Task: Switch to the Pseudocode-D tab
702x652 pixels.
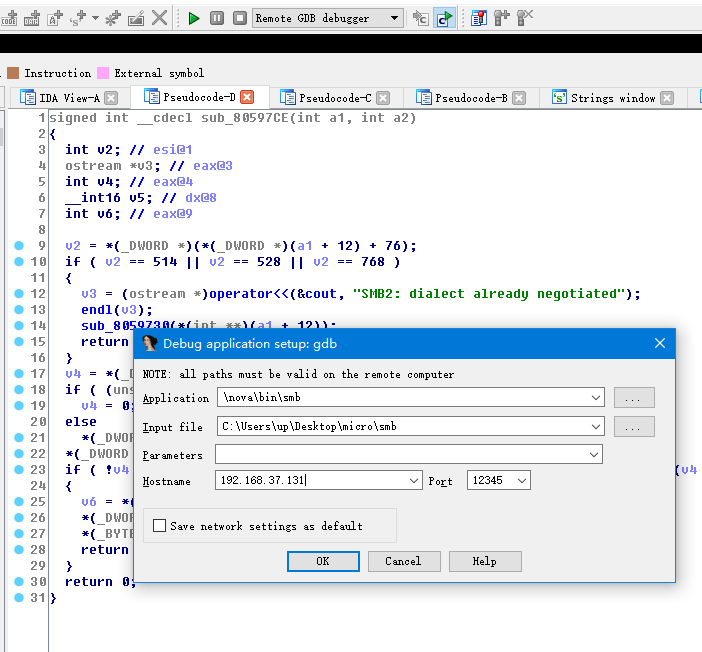Action: (x=199, y=97)
